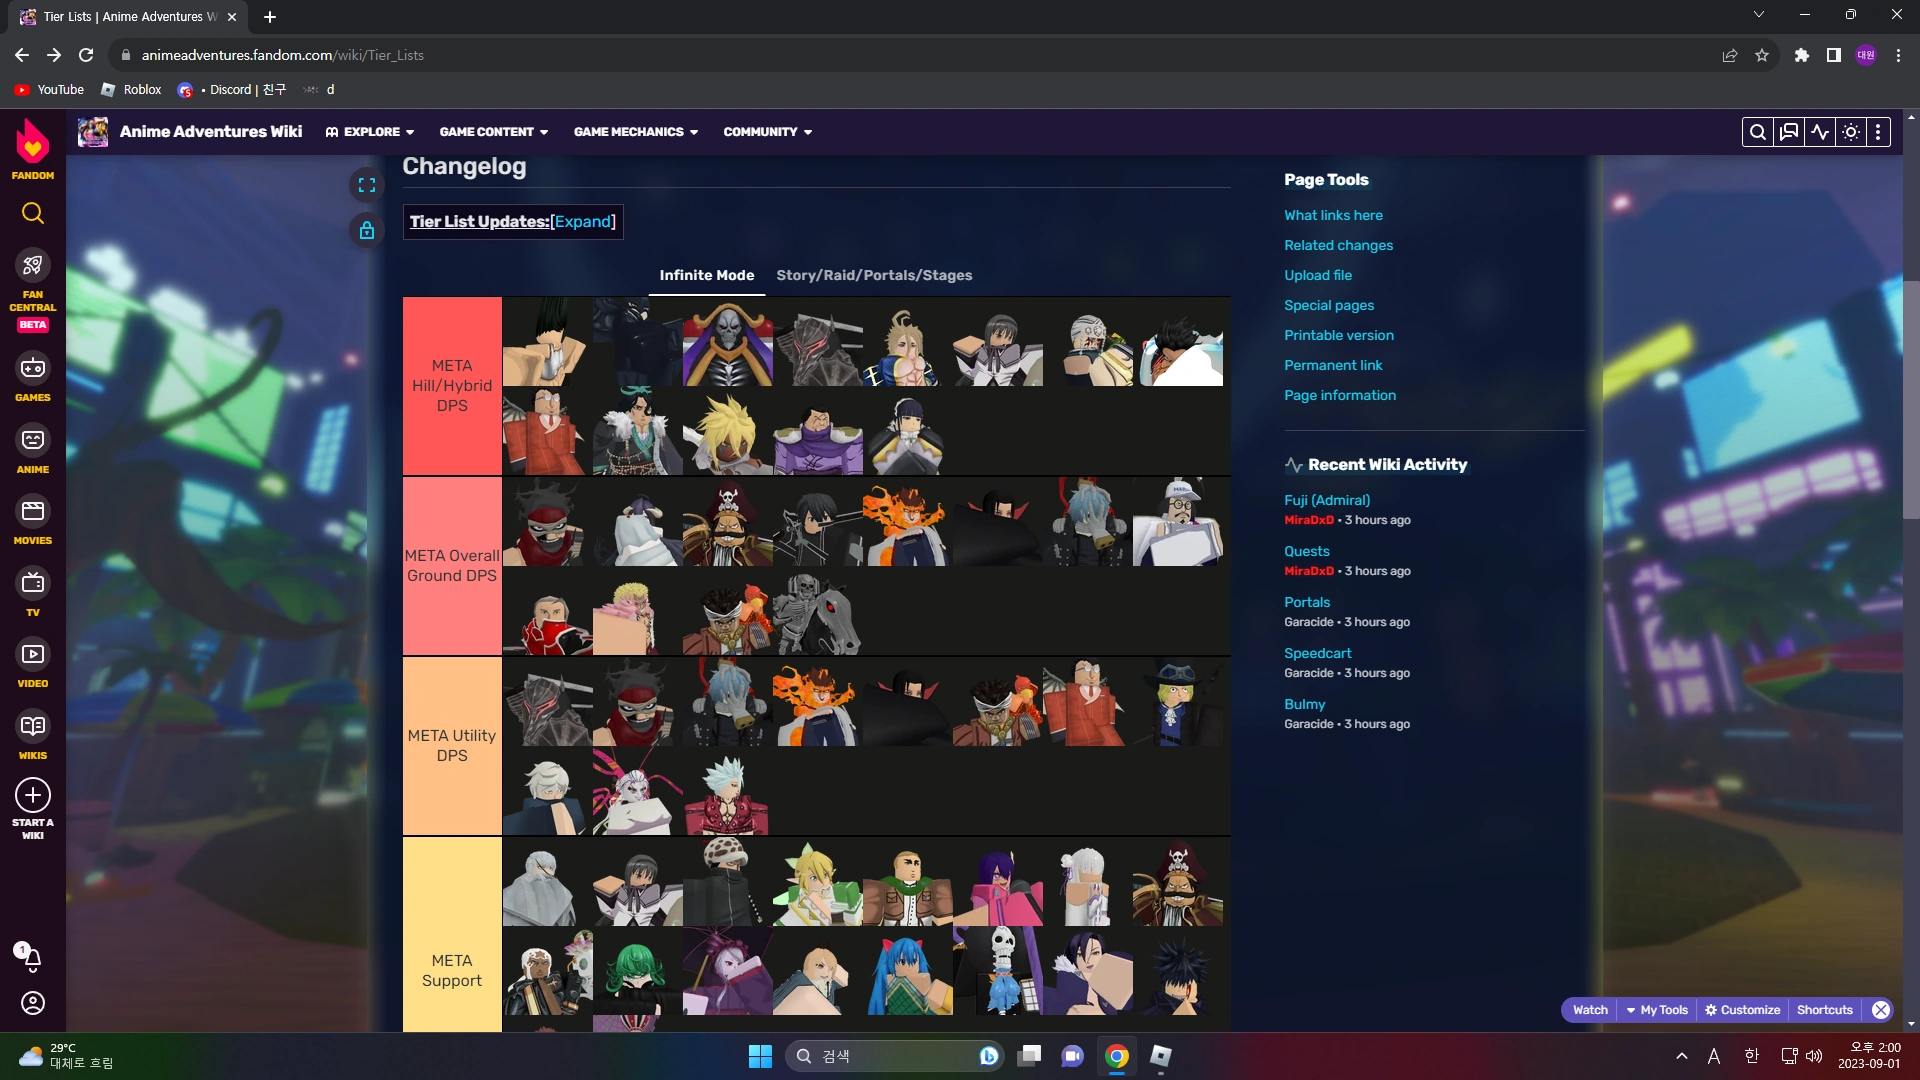Open the Game Content dropdown menu
The height and width of the screenshot is (1080, 1920).
point(493,132)
